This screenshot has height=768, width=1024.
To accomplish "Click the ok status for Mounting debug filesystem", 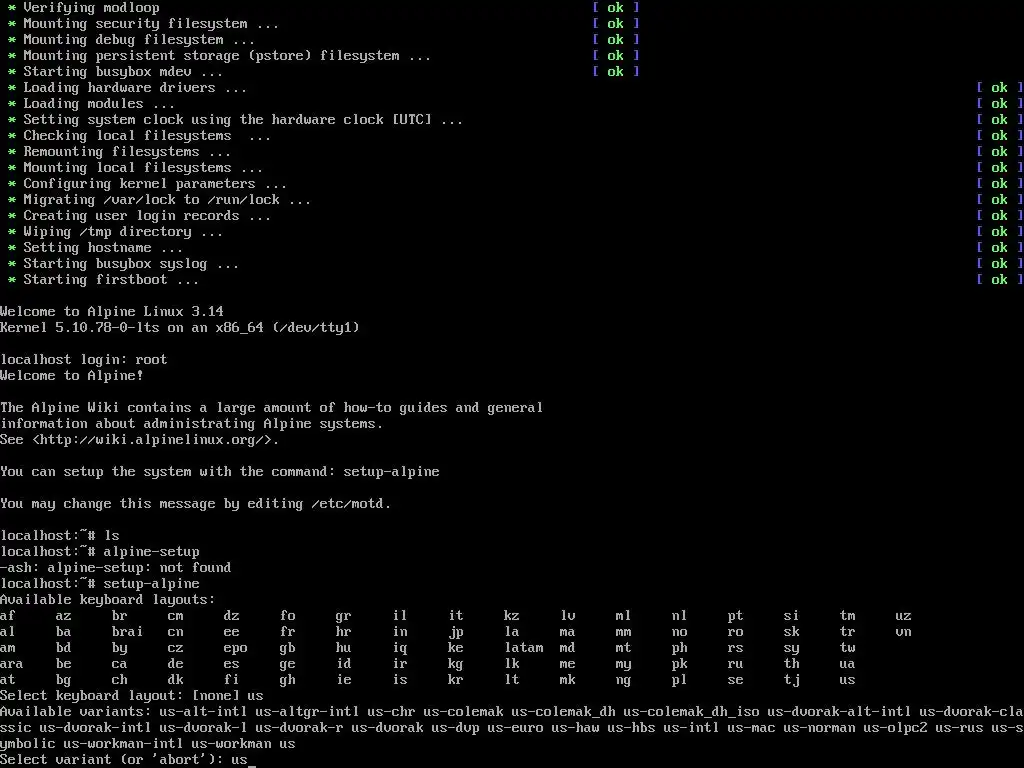I will click(x=615, y=40).
